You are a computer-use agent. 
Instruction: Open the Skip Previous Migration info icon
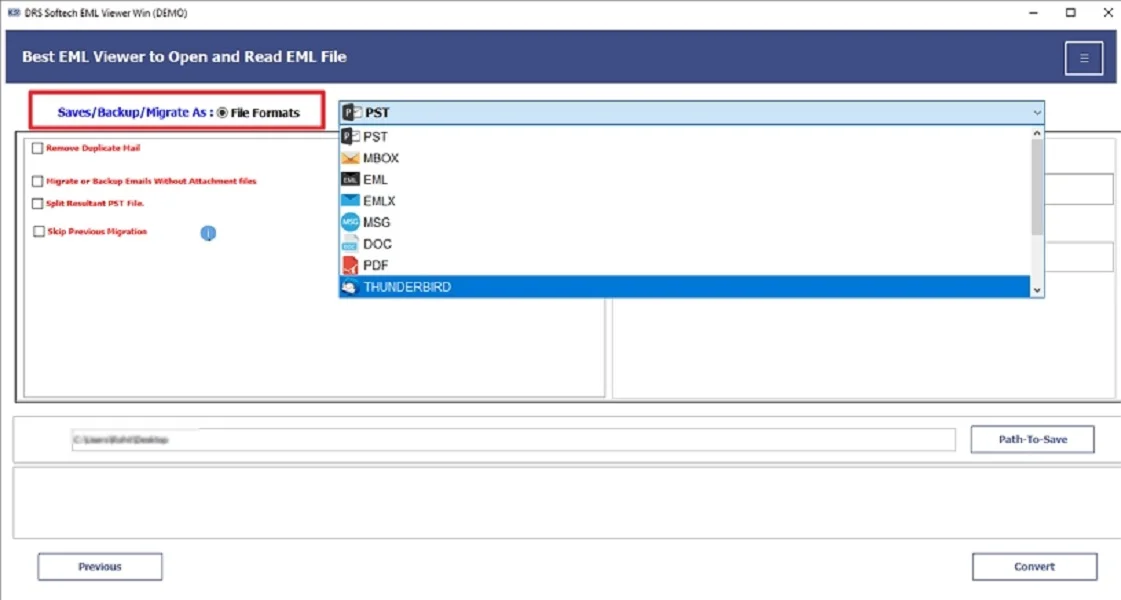coord(208,233)
